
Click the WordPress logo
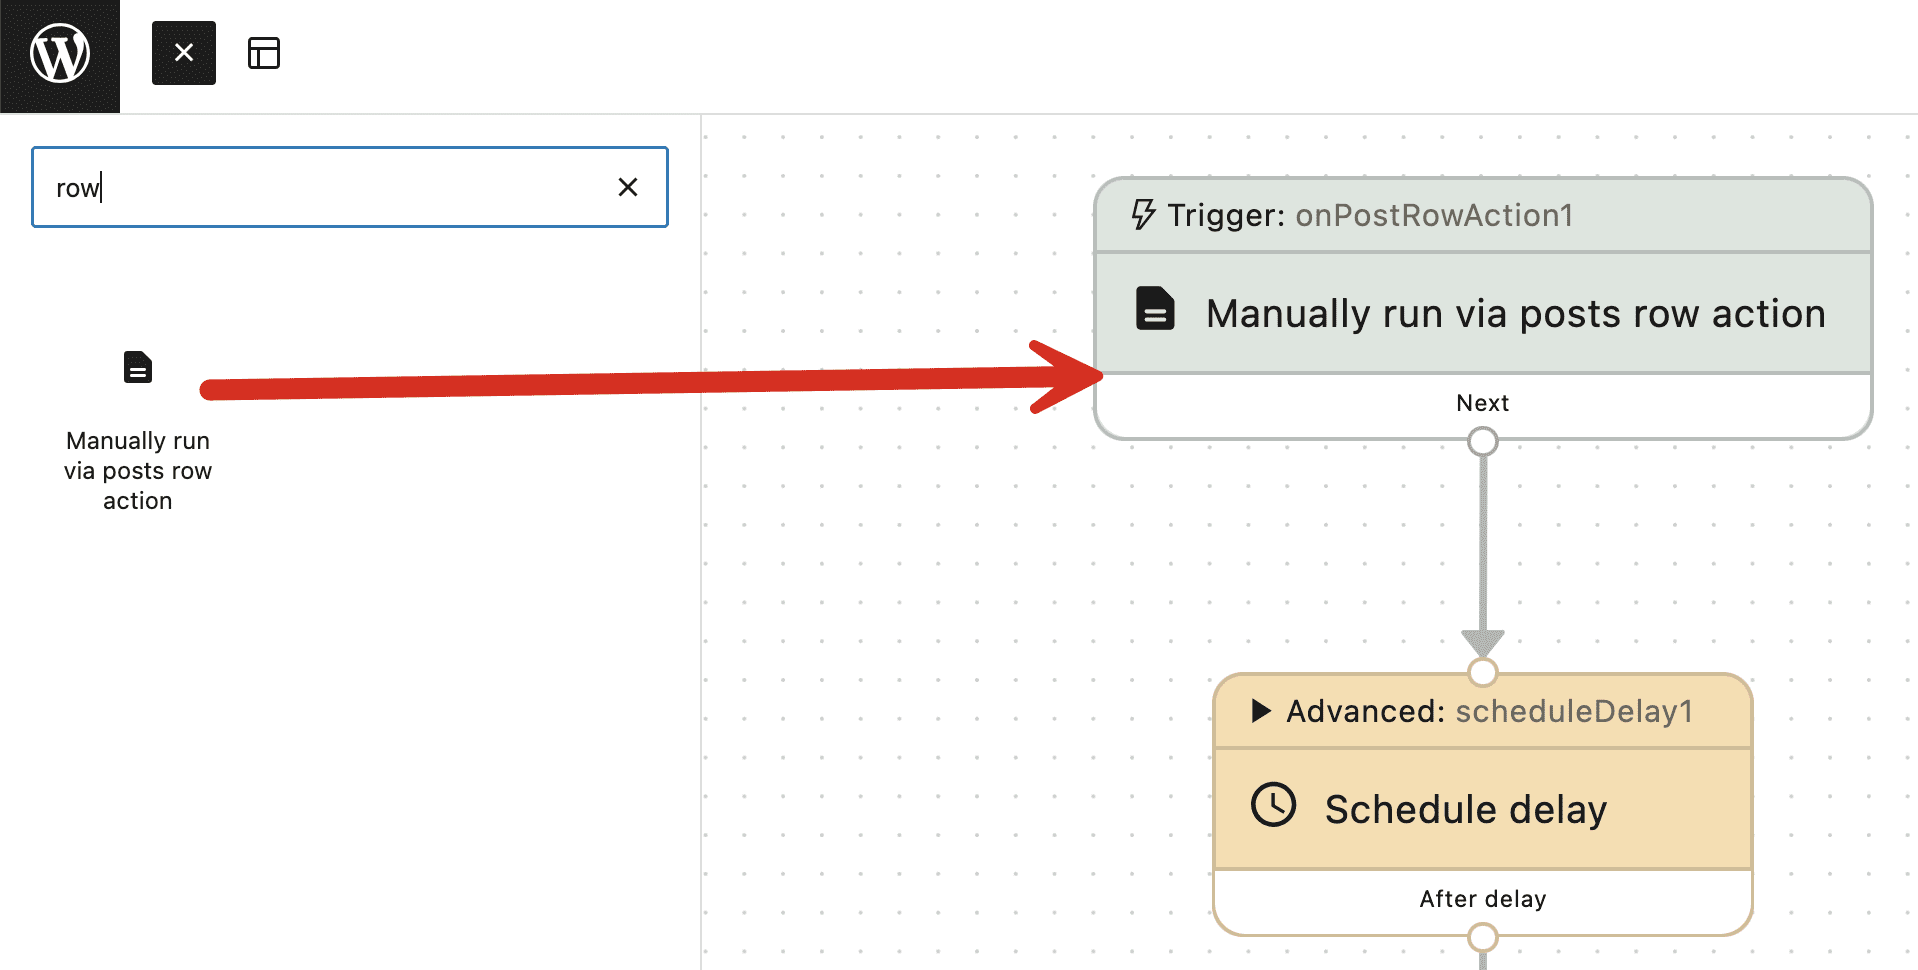[60, 54]
